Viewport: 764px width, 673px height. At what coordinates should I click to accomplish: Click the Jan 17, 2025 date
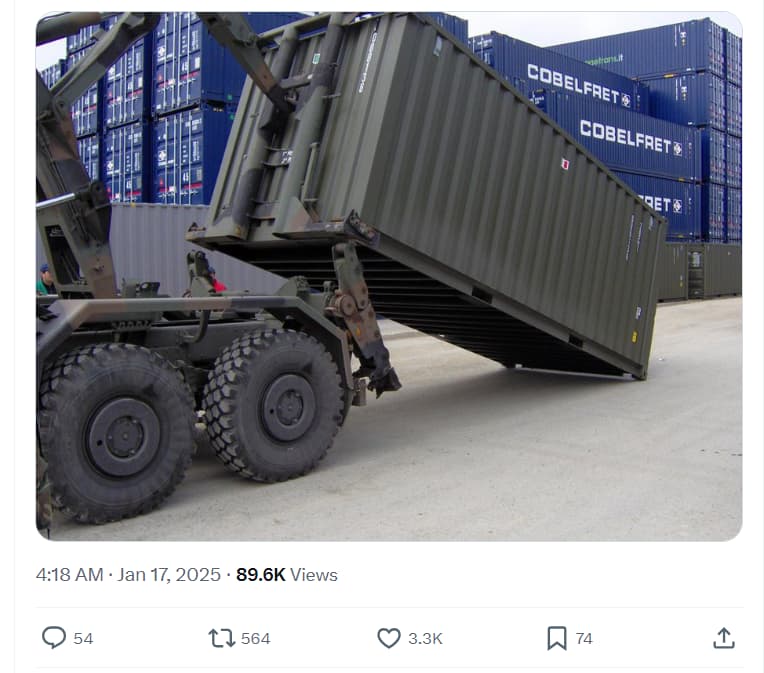[x=169, y=575]
